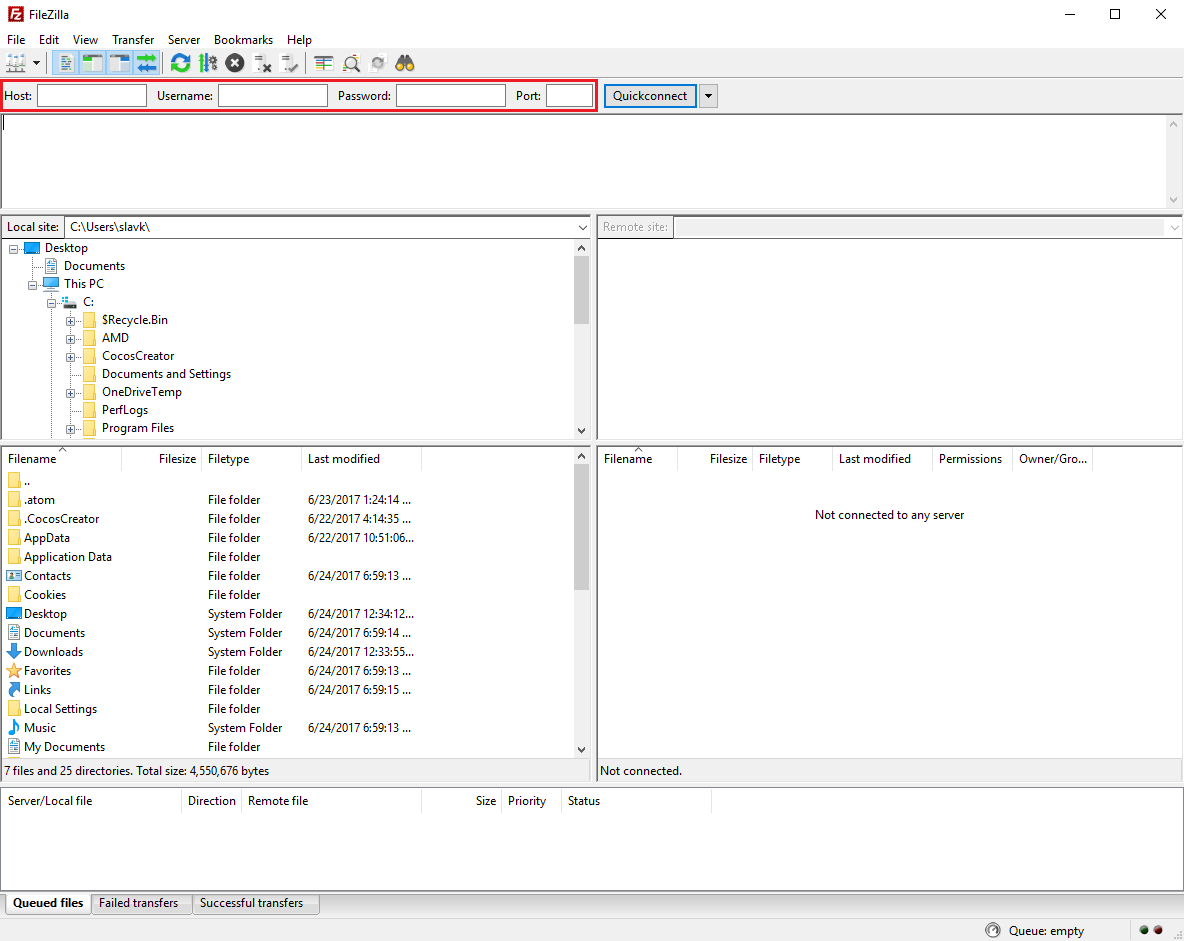The image size is (1184, 941).
Task: Sort remote list by Permissions header
Action: (x=970, y=459)
